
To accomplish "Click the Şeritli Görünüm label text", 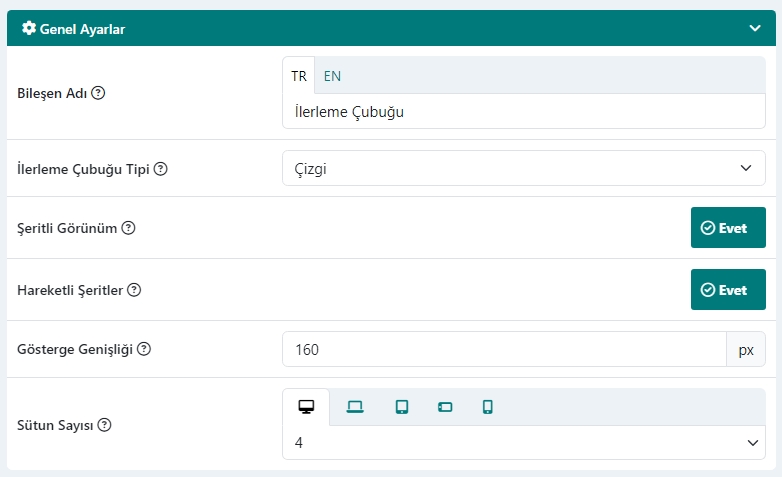I will tap(67, 229).
